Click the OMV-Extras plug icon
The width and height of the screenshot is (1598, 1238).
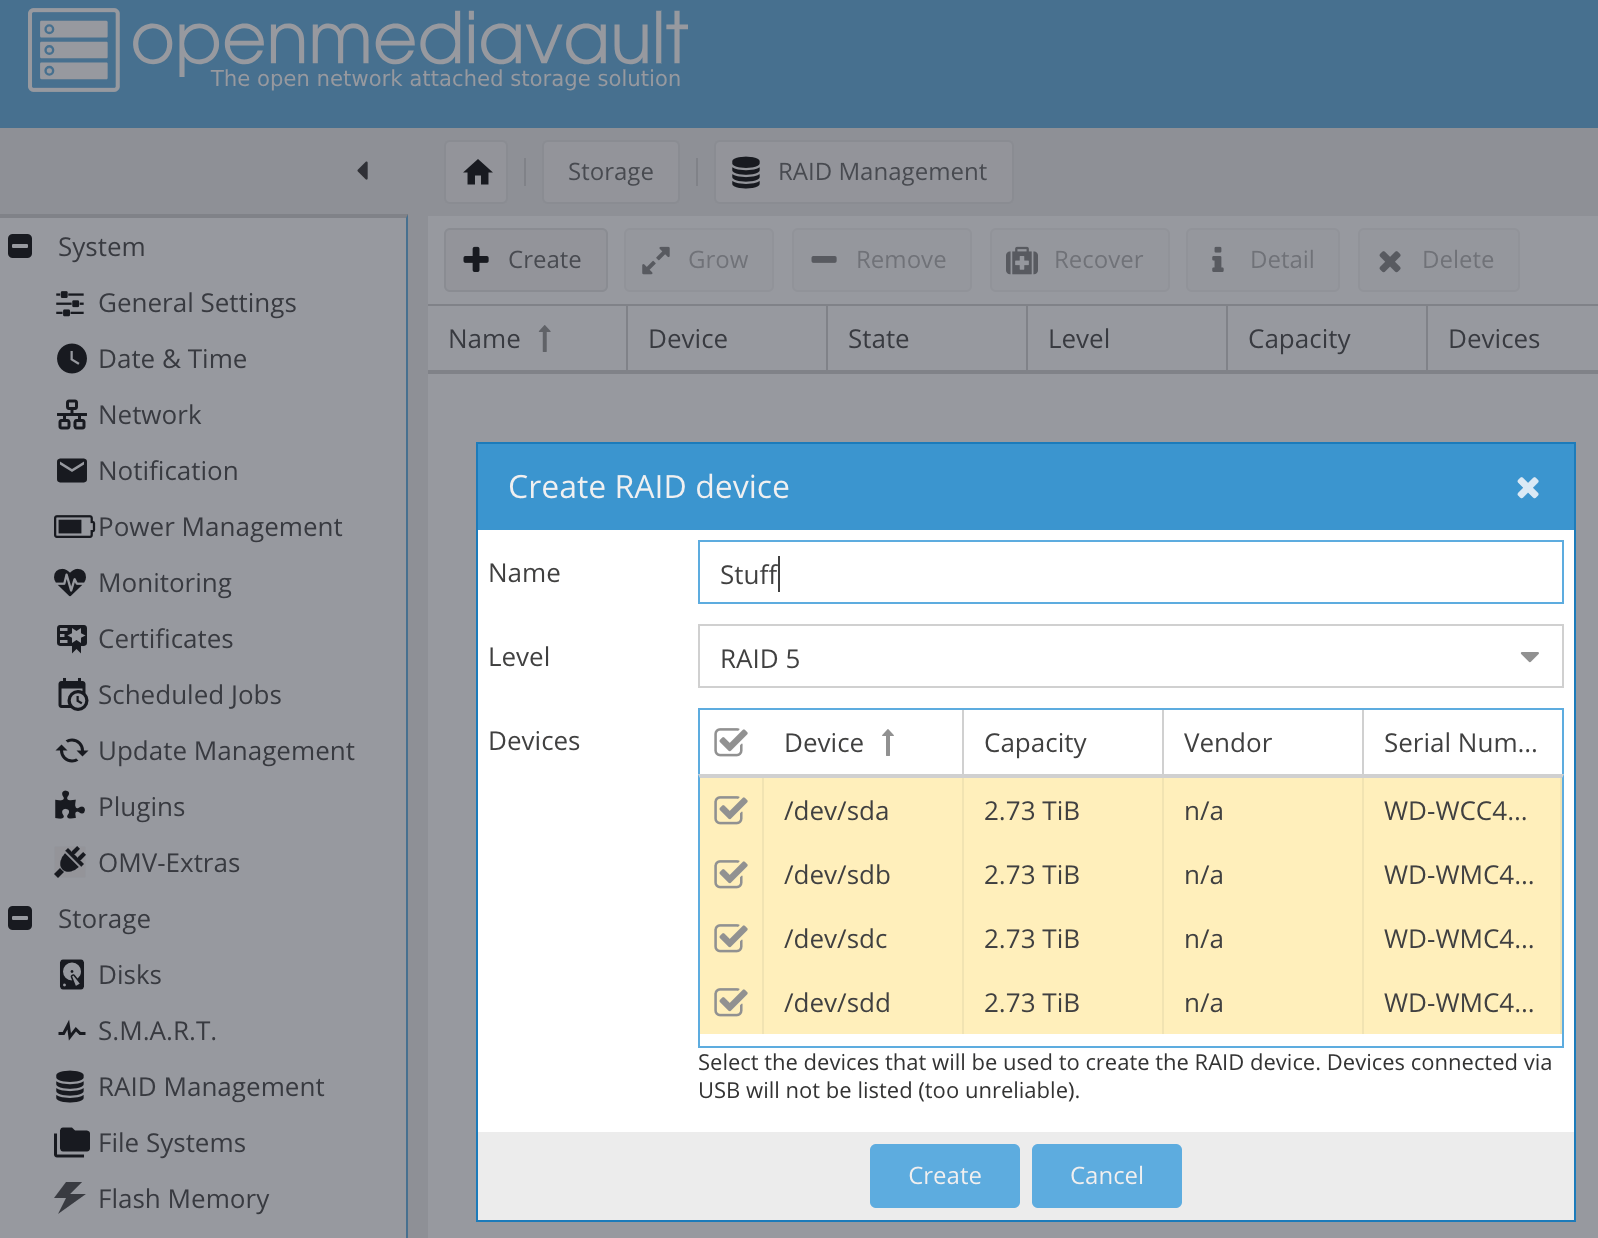coord(70,861)
